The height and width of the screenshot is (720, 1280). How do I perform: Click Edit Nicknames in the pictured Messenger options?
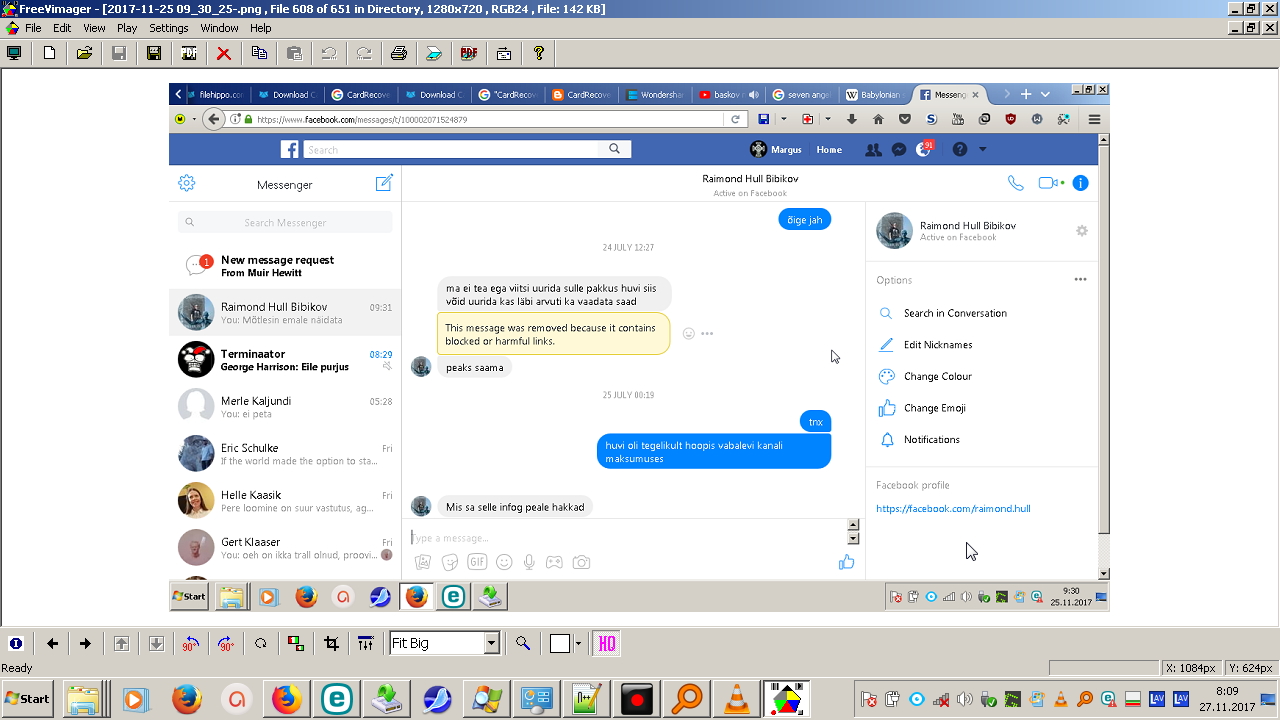tap(938, 345)
